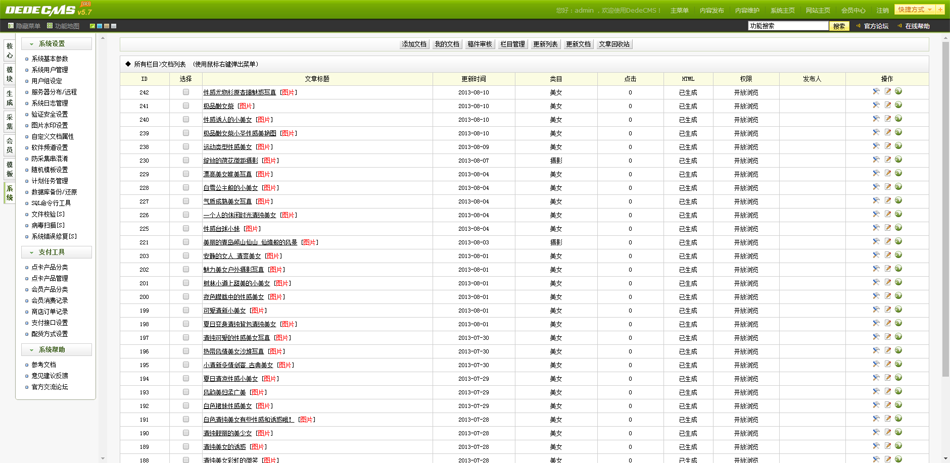Open 数据库备份/还原 in sidebar
Viewport: 950px width, 463px height.
coord(54,192)
